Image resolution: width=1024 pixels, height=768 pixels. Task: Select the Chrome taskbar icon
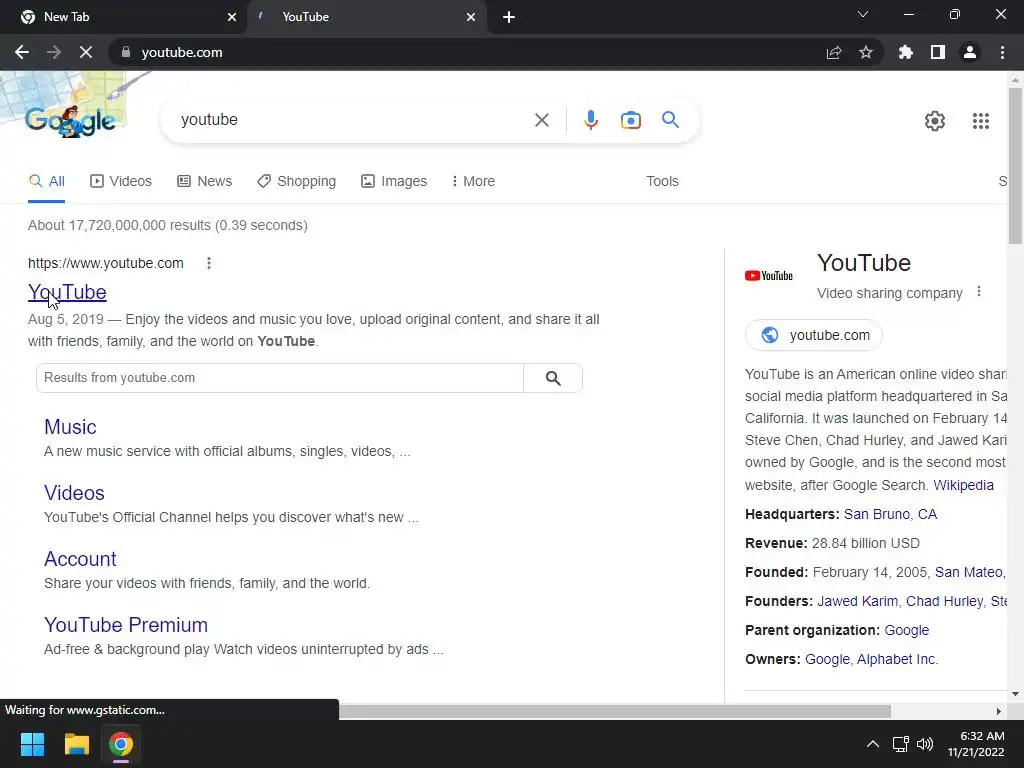(x=121, y=744)
